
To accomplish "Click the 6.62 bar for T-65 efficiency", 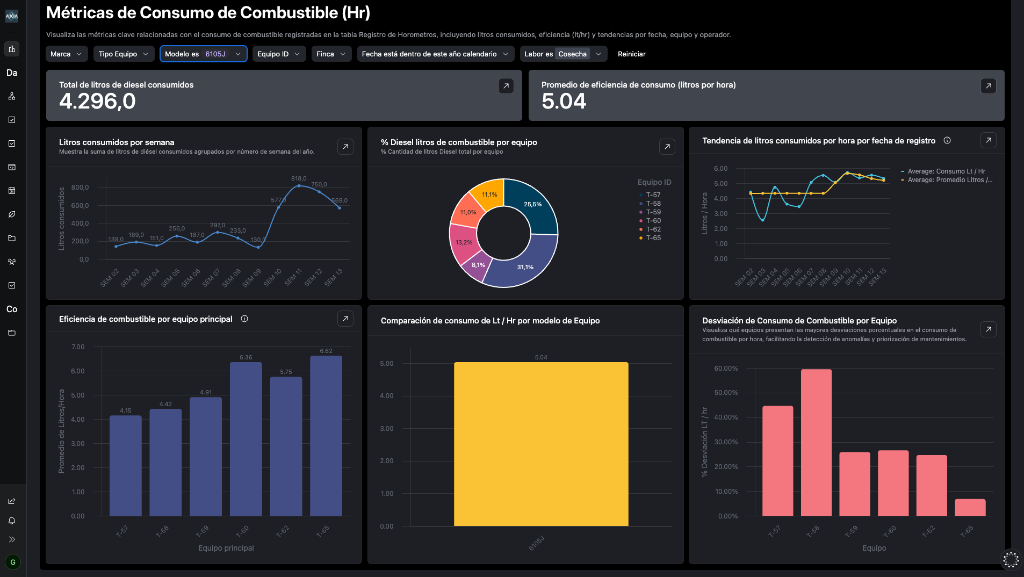I will click(x=326, y=436).
